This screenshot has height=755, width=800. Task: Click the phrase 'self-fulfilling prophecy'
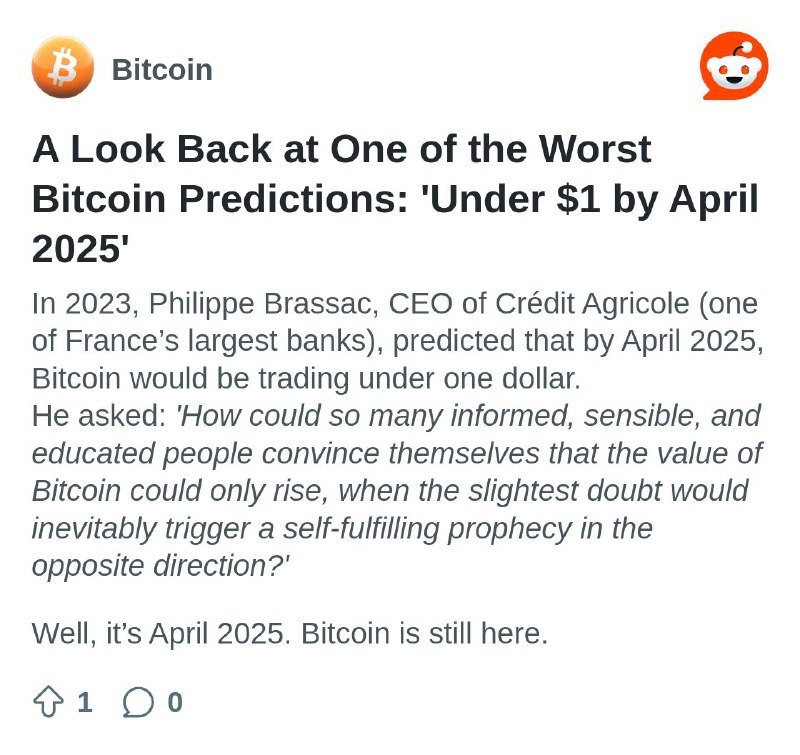[427, 528]
